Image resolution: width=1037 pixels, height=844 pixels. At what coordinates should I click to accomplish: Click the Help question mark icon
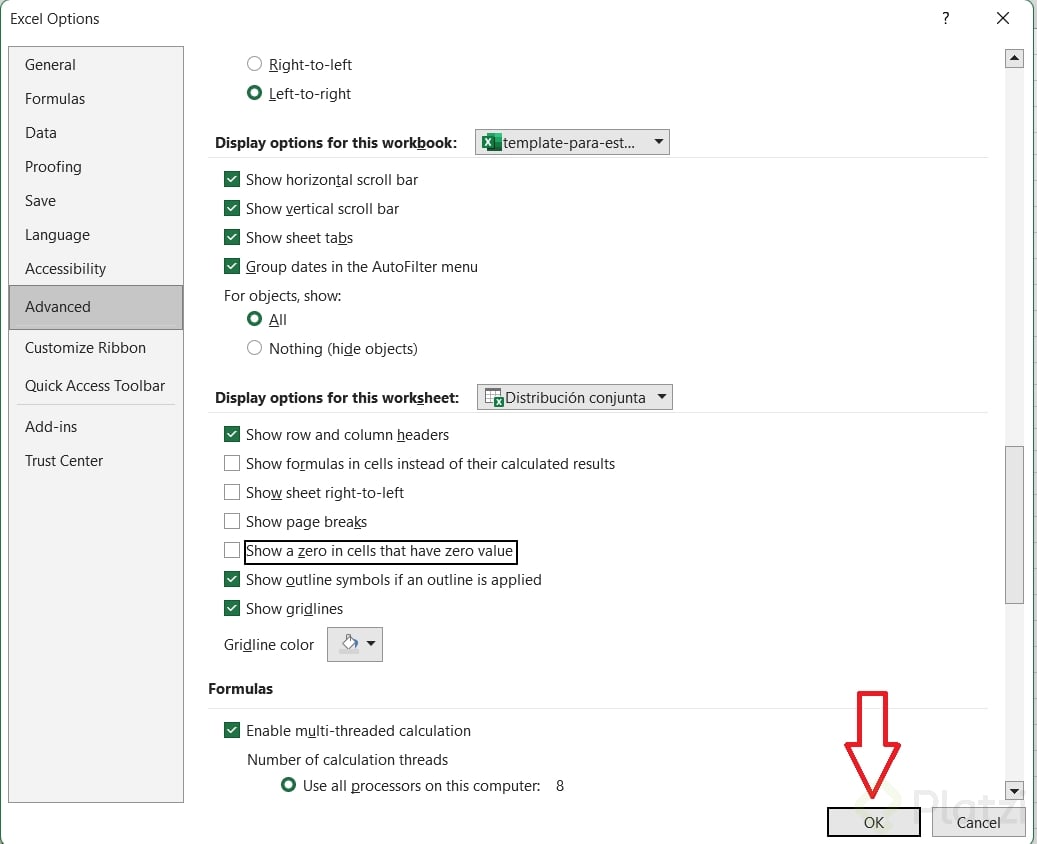945,18
